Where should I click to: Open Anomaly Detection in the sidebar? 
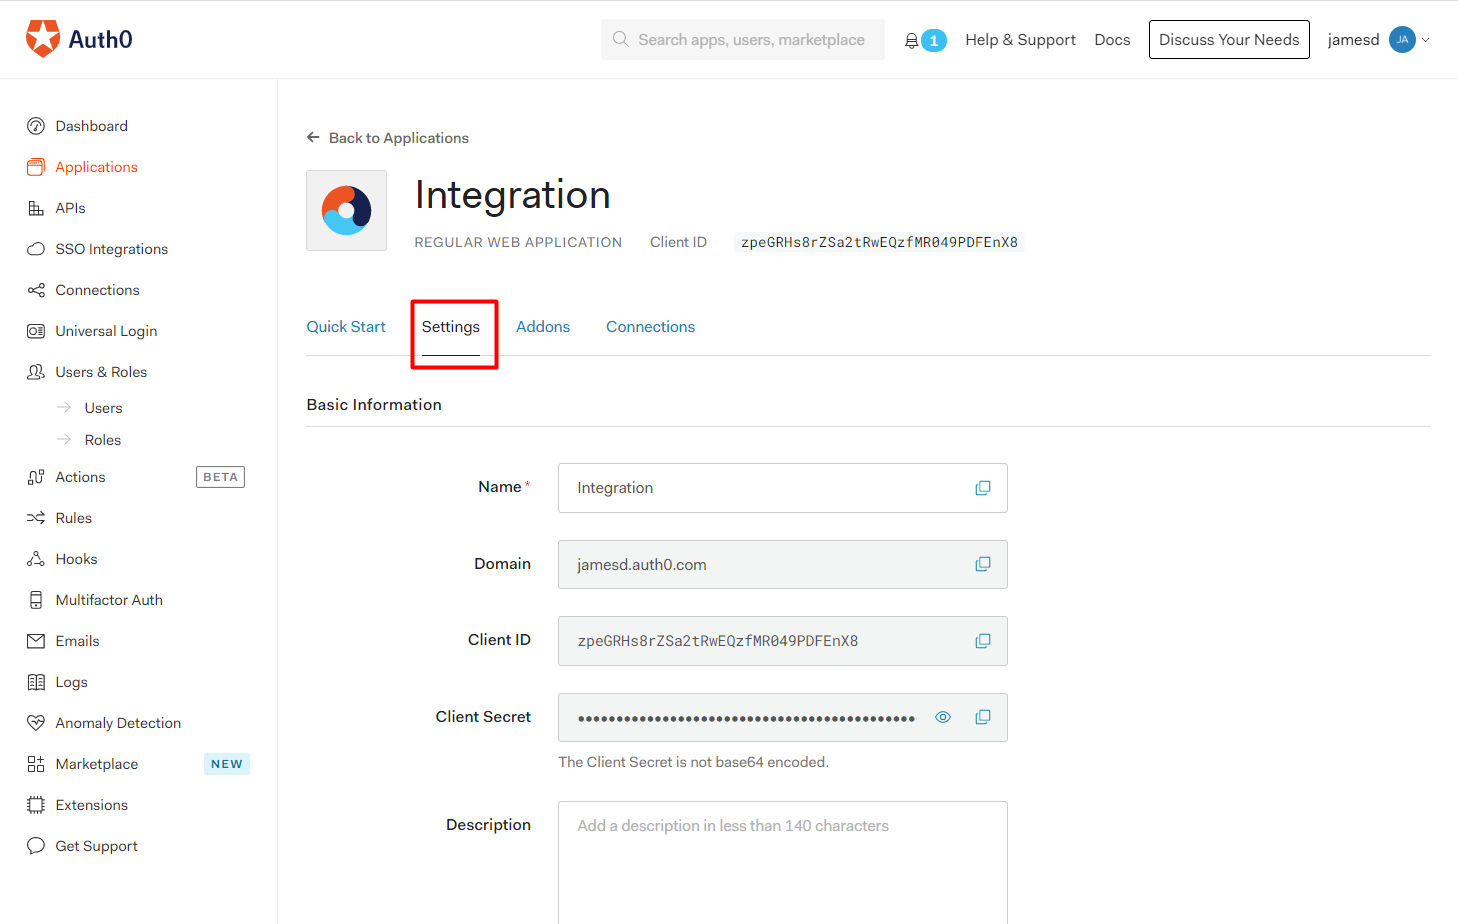pos(118,723)
